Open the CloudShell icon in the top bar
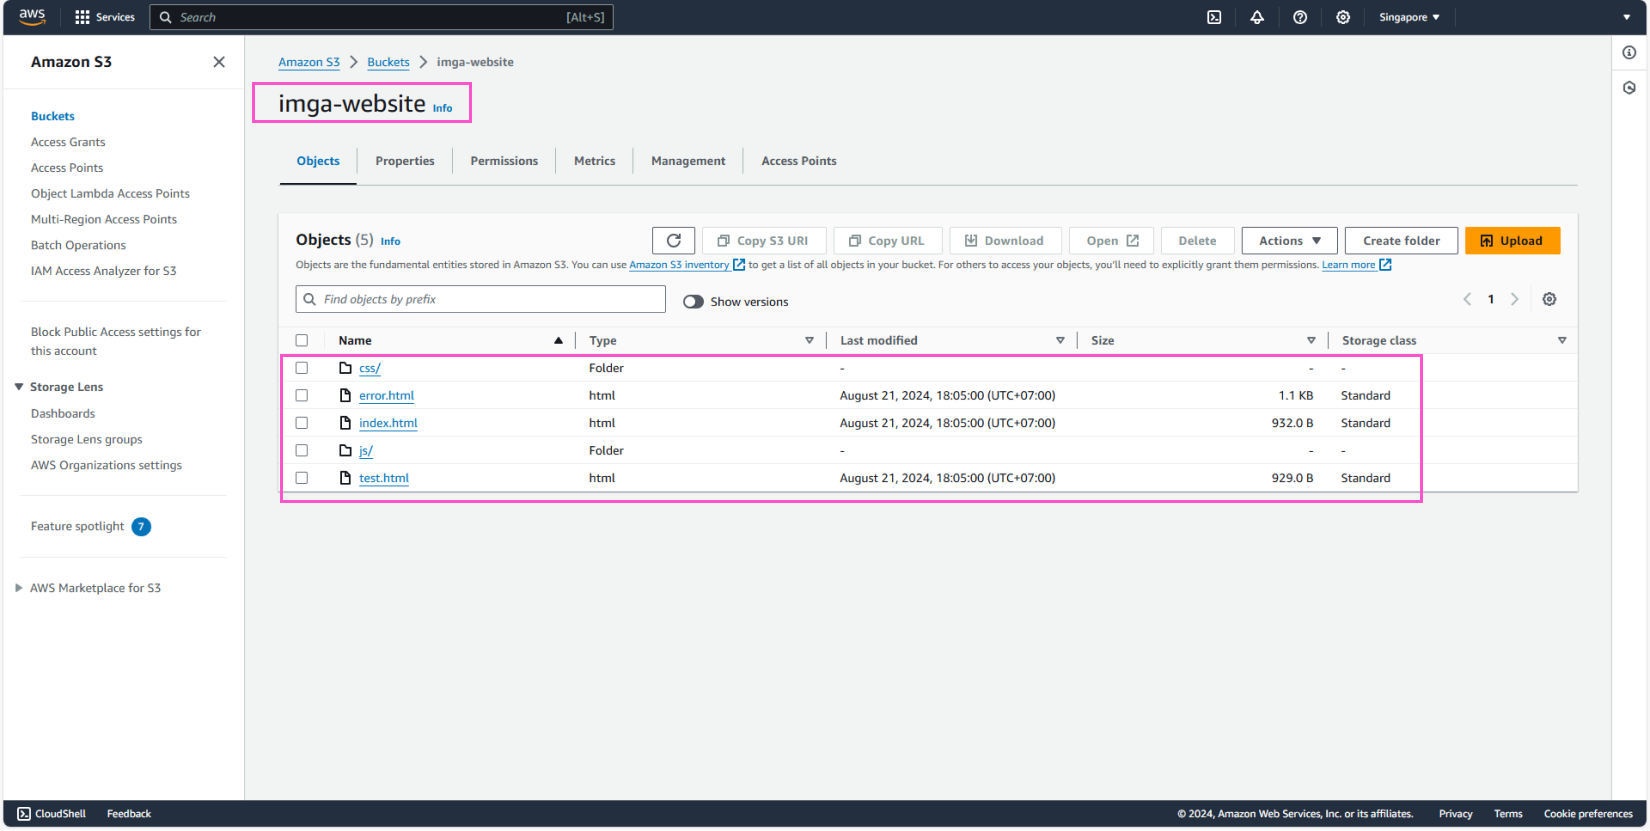The image size is (1650, 831). coord(1214,17)
